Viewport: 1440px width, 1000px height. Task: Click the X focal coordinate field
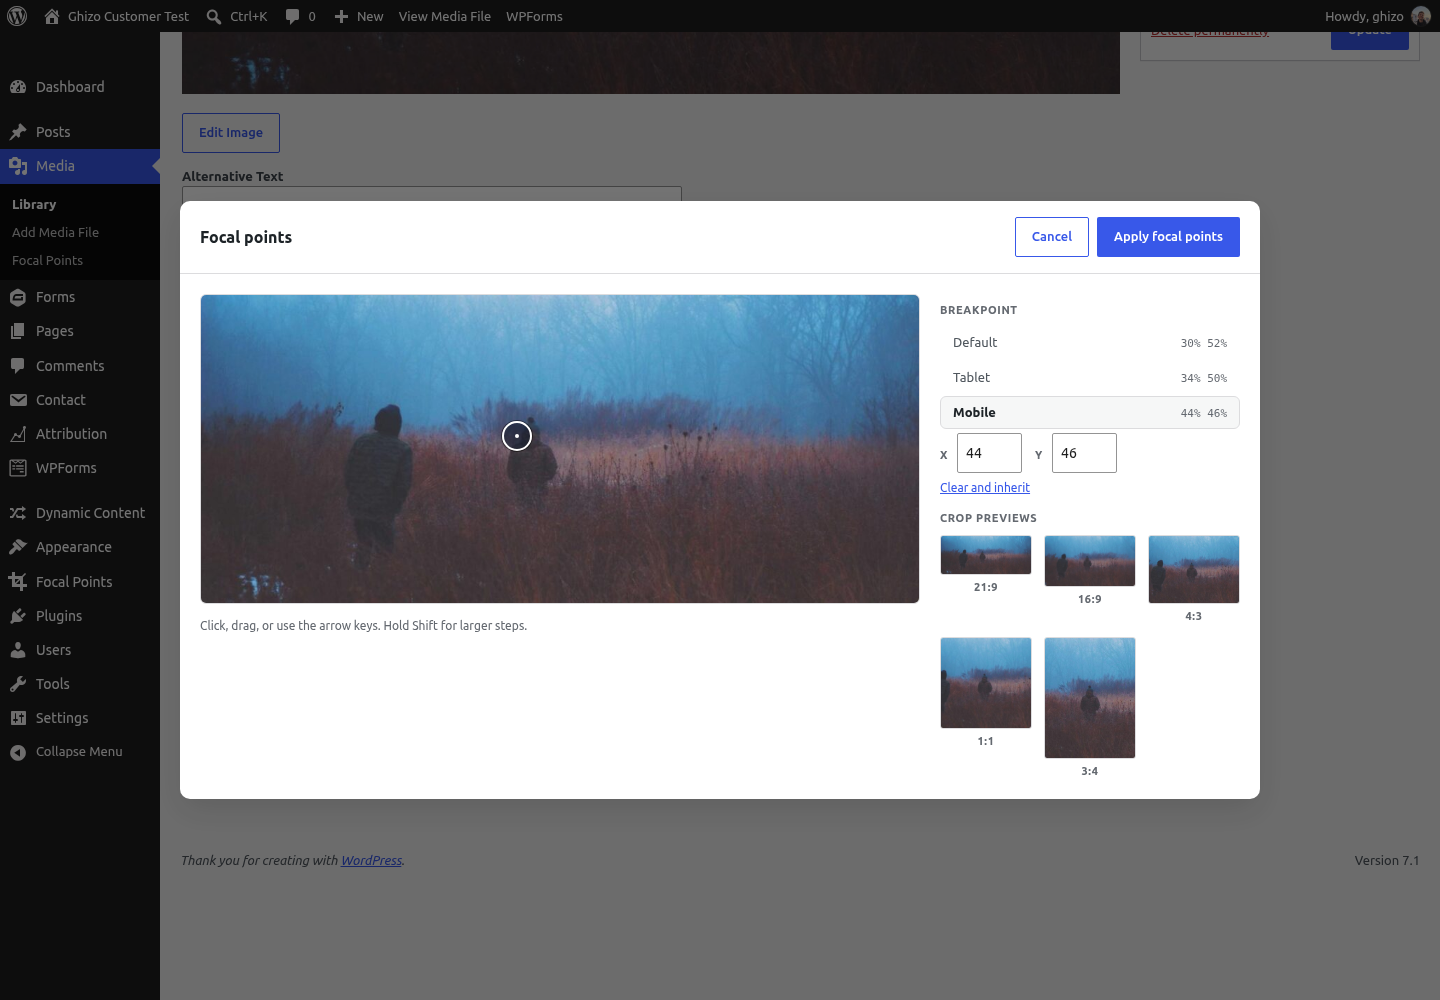tap(989, 453)
